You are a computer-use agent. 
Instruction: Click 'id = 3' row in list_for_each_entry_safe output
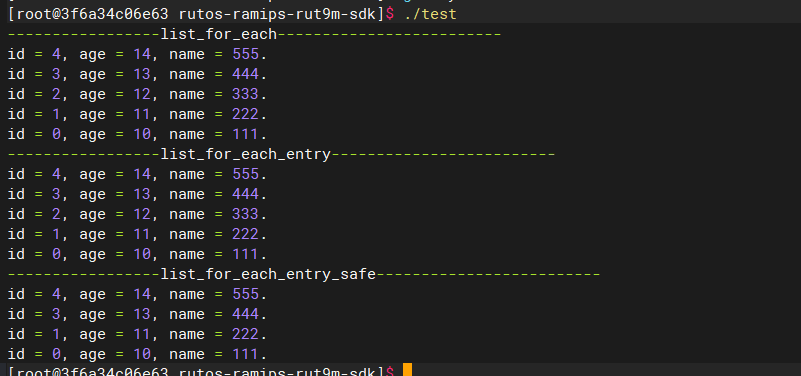tap(137, 314)
